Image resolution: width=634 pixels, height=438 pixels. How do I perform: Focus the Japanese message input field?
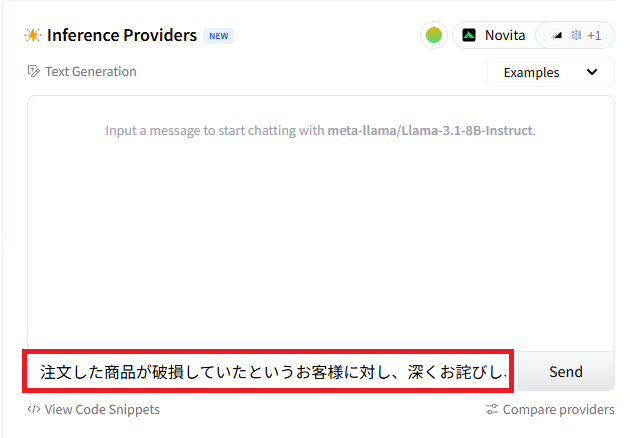tap(270, 371)
